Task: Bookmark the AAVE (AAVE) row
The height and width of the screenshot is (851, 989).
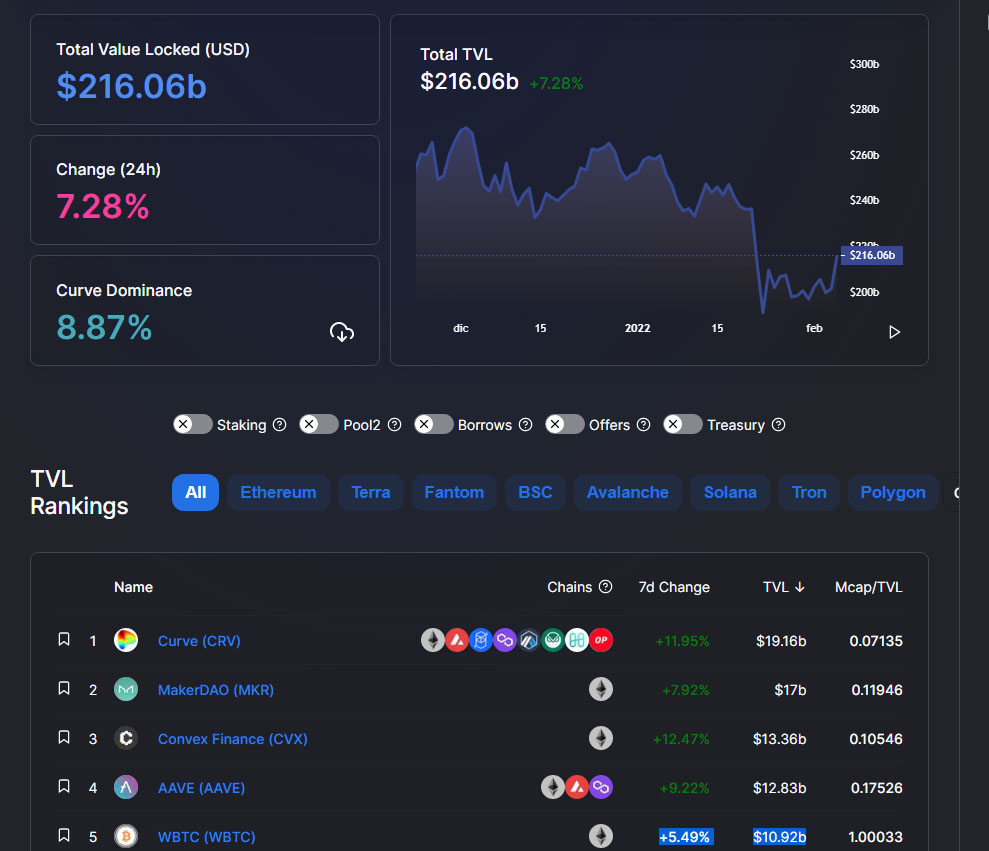Action: [x=64, y=786]
